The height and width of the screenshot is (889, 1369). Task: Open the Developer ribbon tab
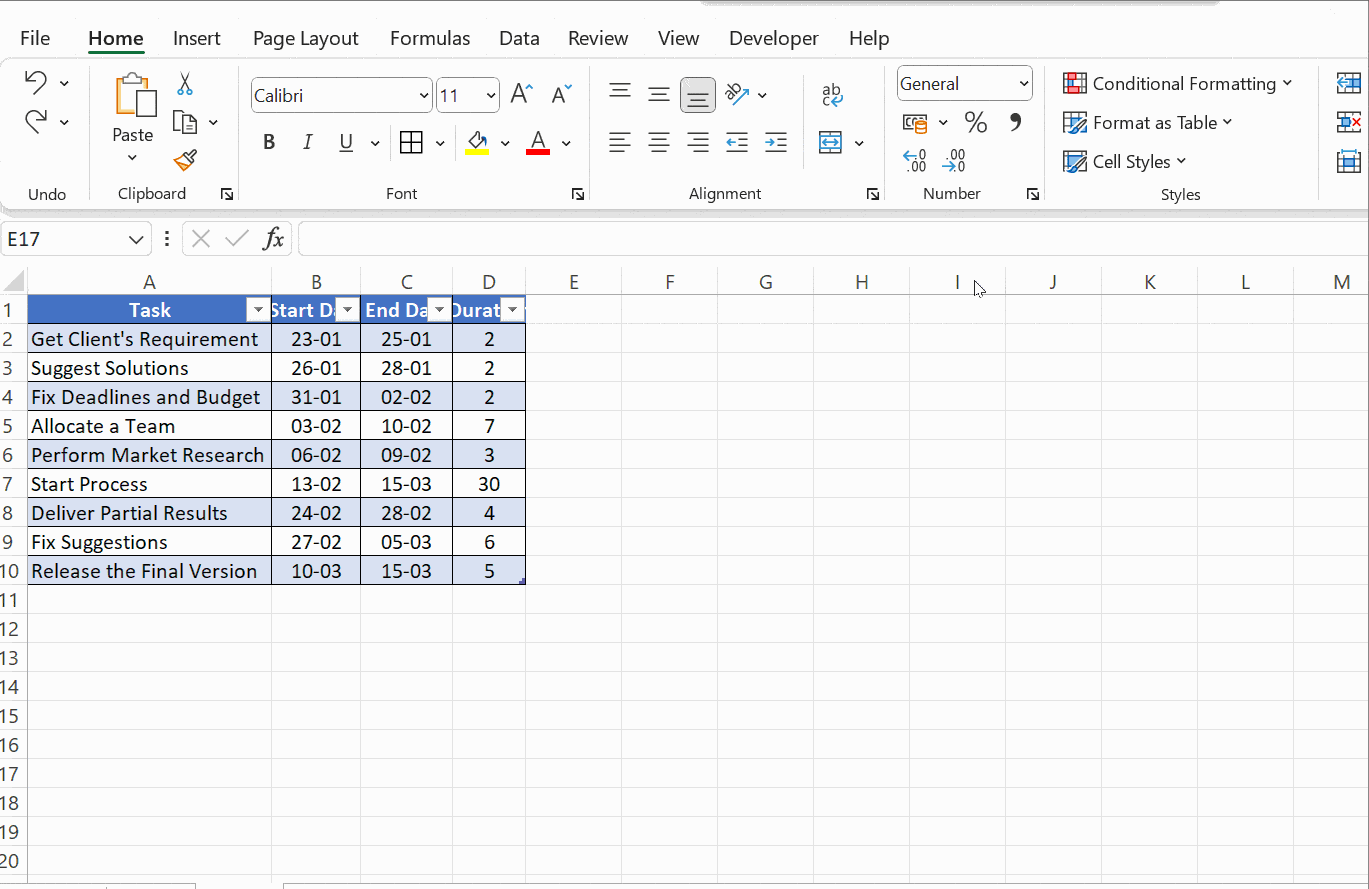[773, 38]
